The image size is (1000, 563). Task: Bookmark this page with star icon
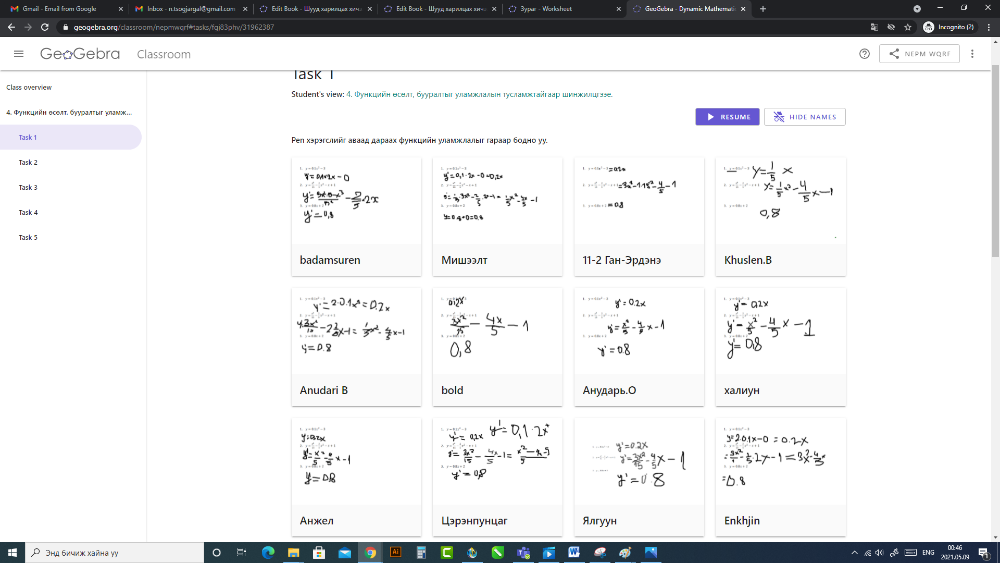[x=908, y=27]
